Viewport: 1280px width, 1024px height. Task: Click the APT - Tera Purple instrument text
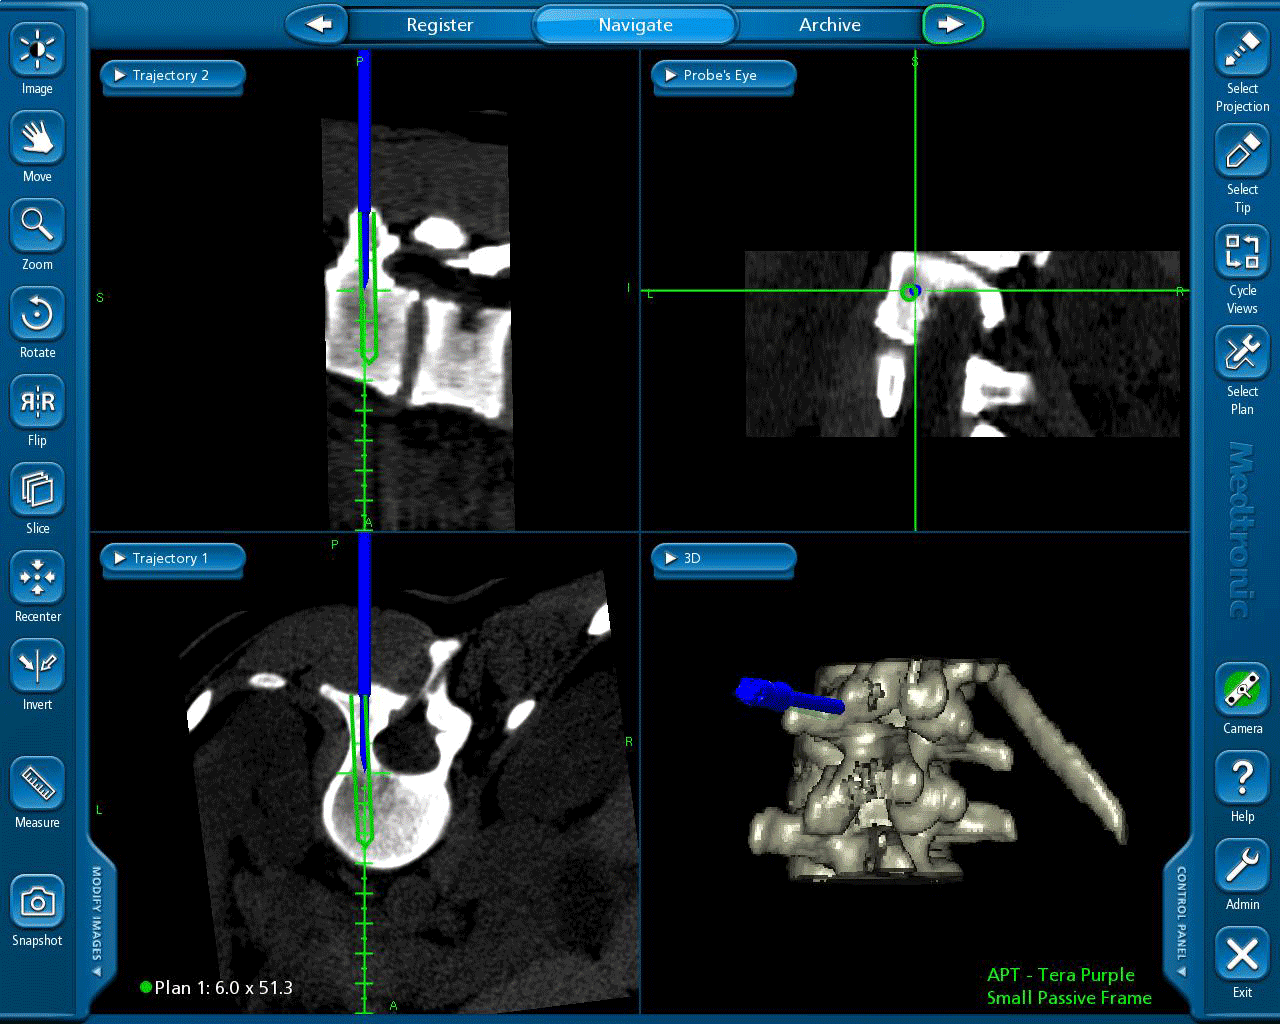tap(1061, 975)
